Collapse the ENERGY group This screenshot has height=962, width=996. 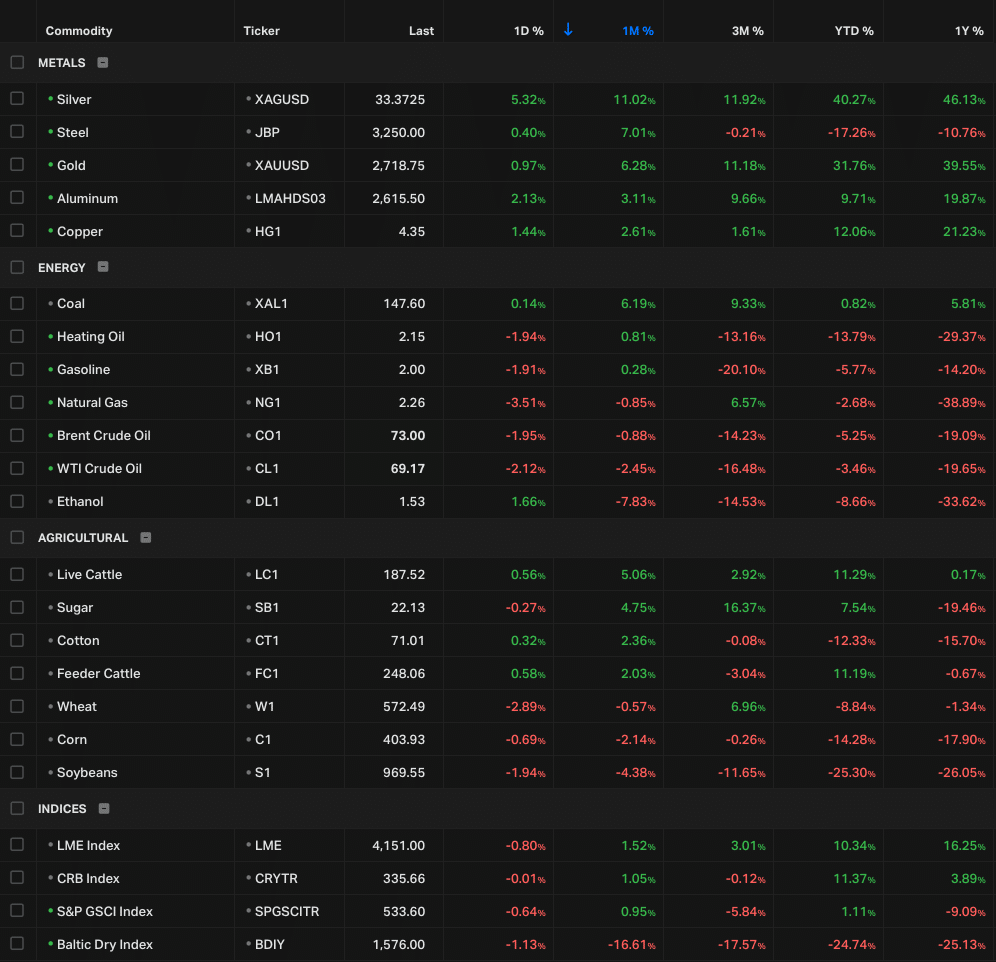(x=103, y=267)
